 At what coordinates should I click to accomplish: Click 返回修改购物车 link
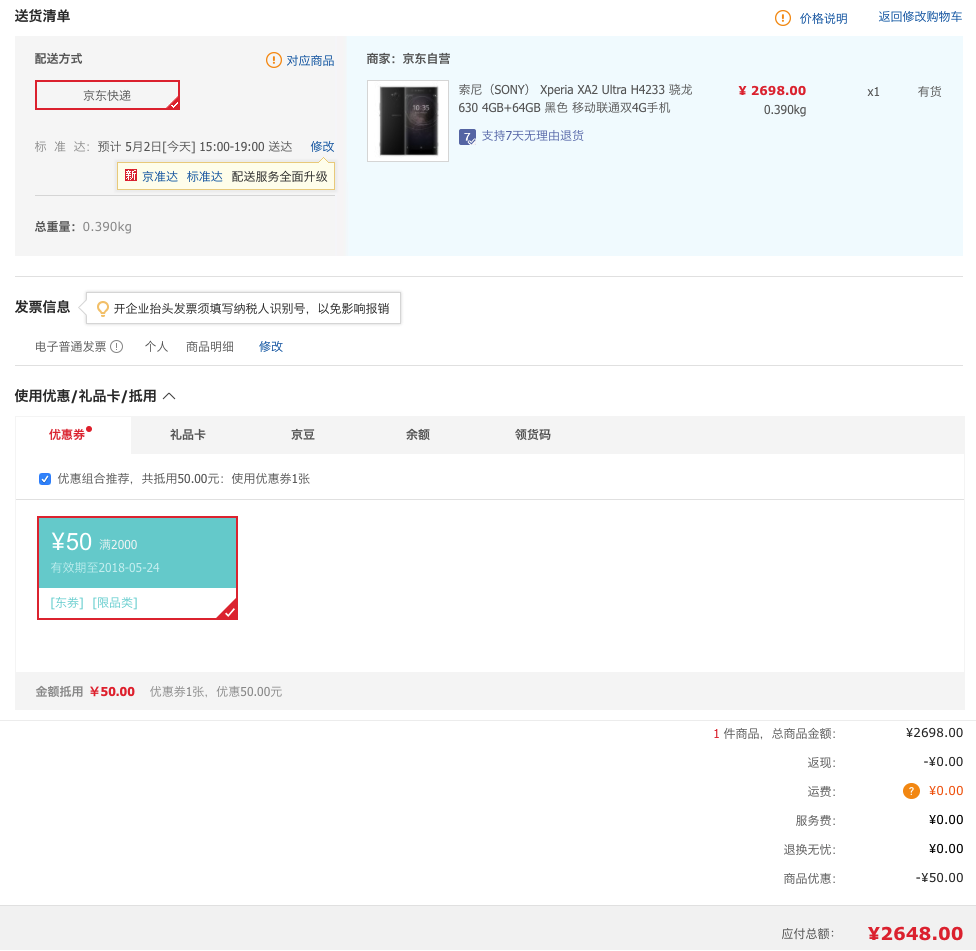coord(920,17)
